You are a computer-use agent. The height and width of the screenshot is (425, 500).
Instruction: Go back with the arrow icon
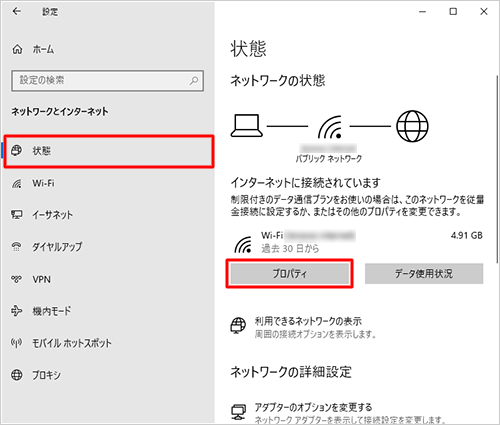coord(16,11)
